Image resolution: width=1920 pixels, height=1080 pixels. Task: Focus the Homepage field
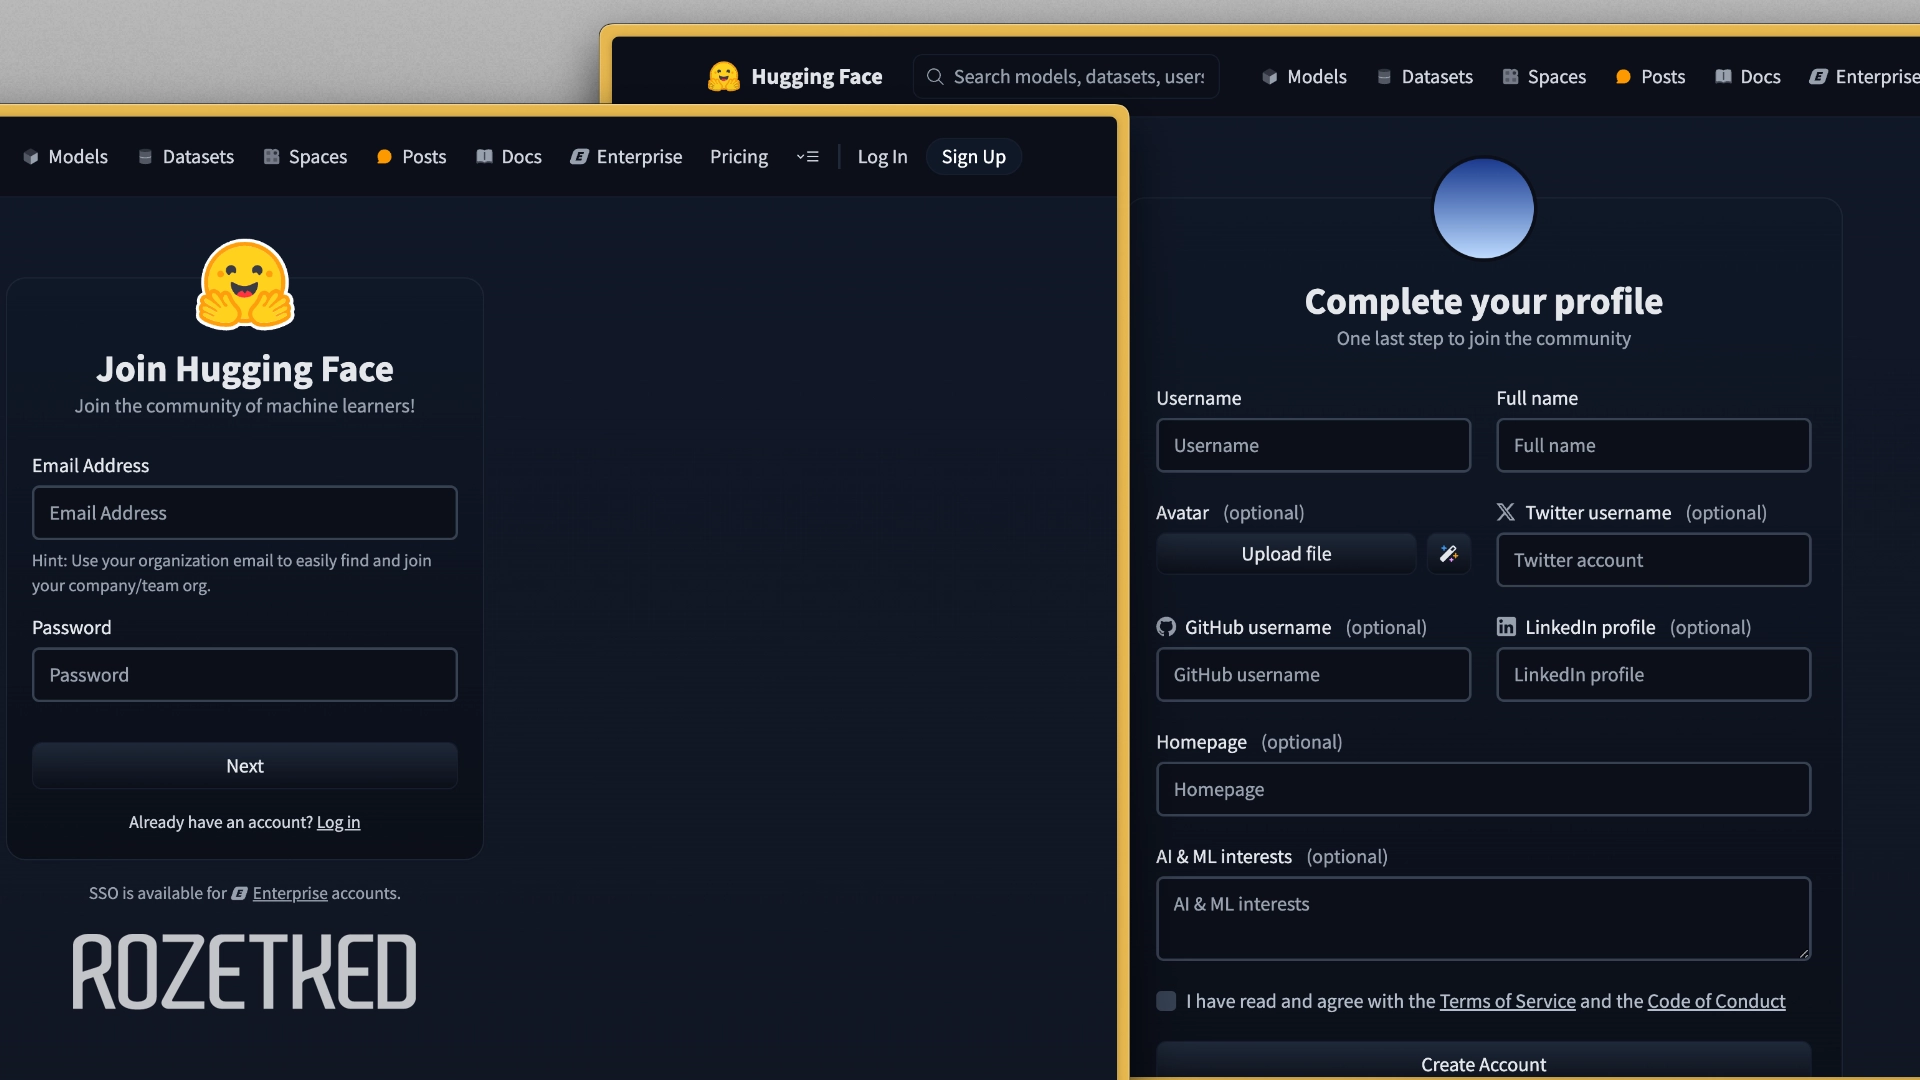click(x=1483, y=789)
